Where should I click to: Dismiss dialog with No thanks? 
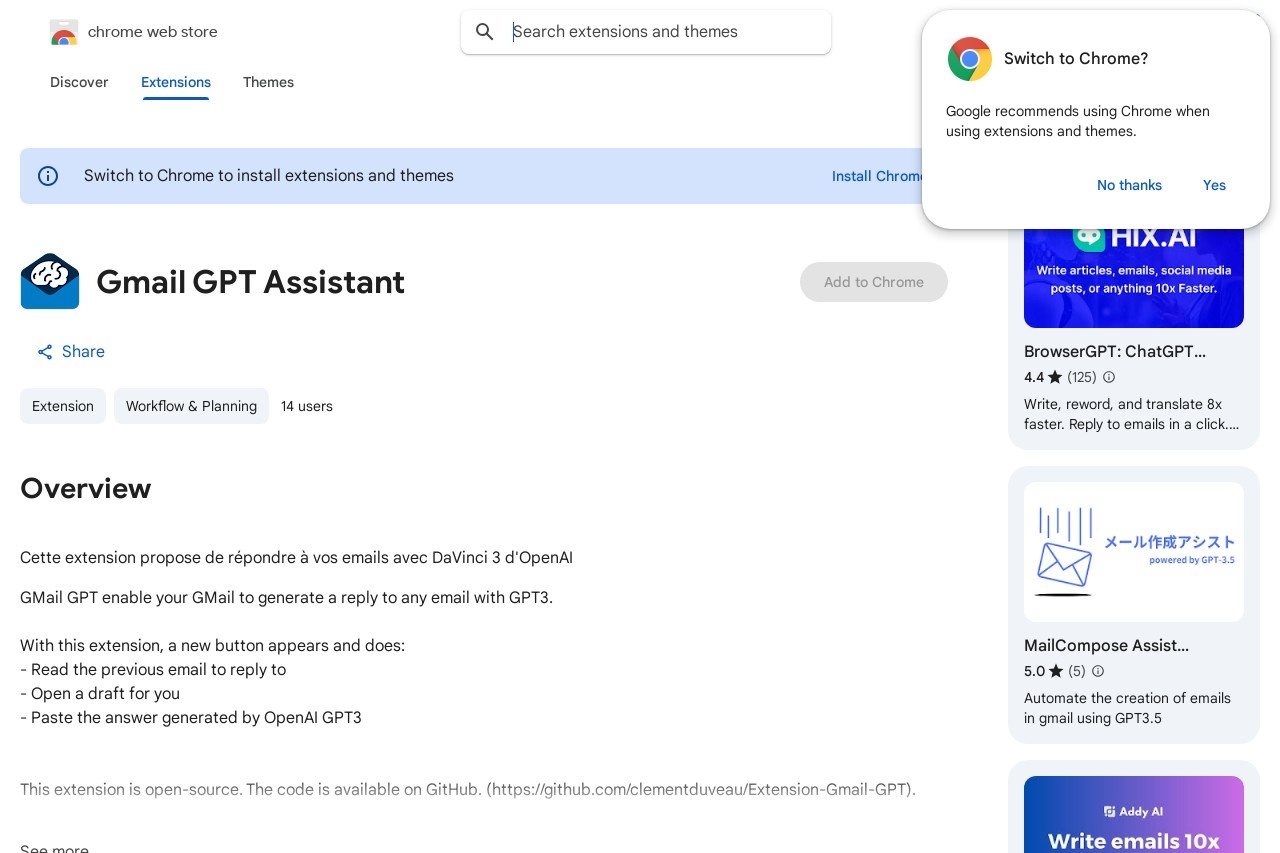pyautogui.click(x=1129, y=185)
